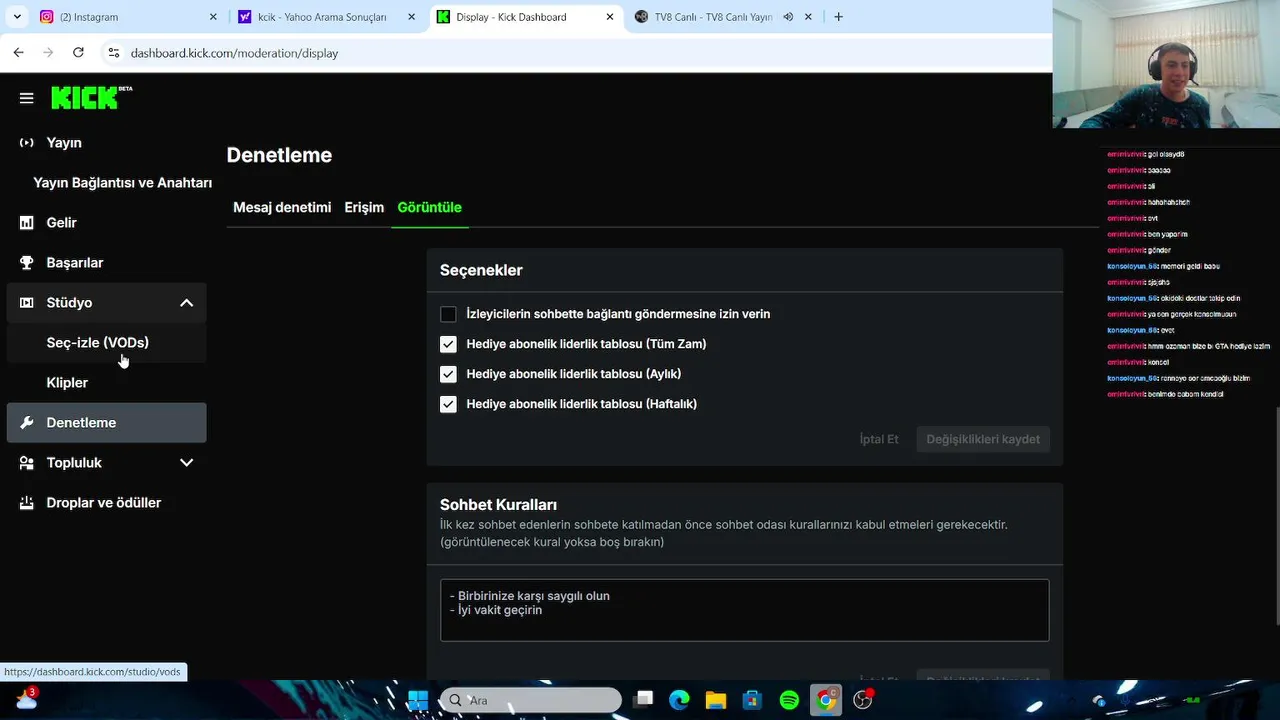Click the Droplar ve ödüller gift icon
This screenshot has height=720, width=1280.
point(27,503)
